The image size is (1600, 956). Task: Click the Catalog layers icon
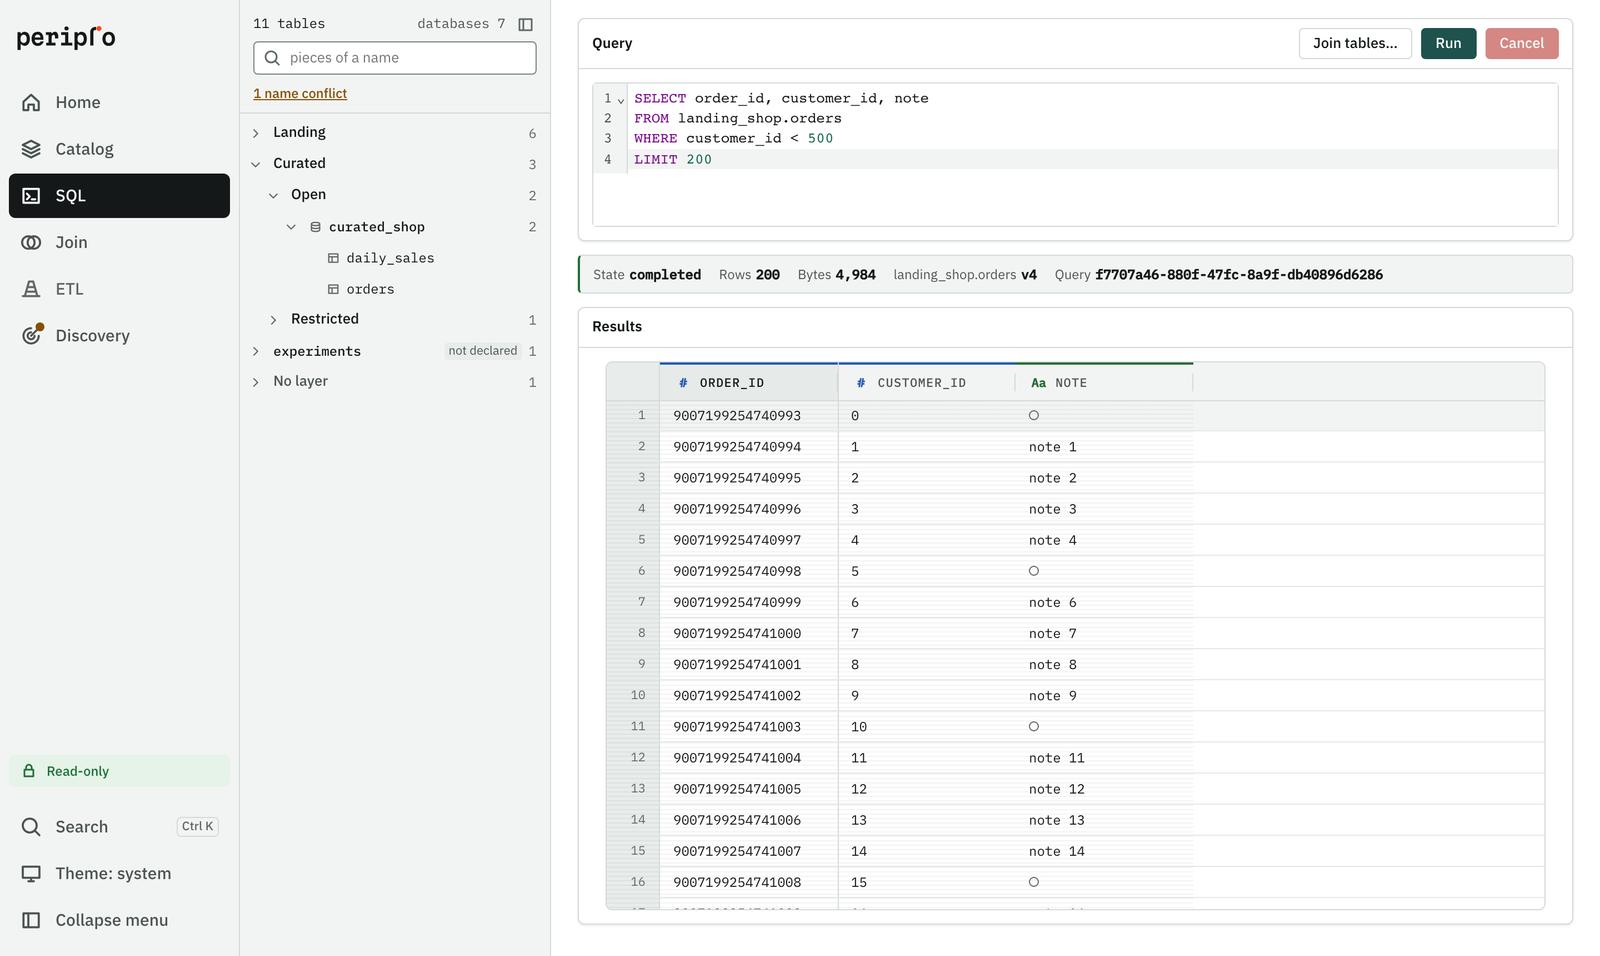point(31,149)
